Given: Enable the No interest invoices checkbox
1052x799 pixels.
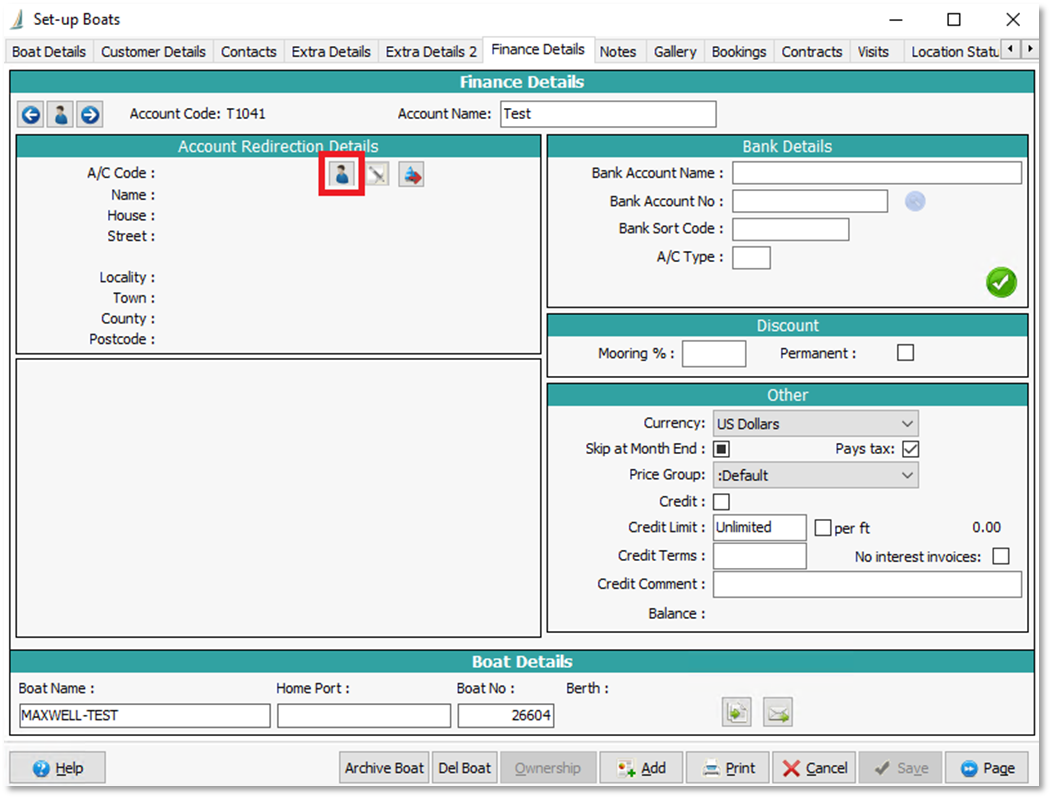Looking at the screenshot, I should (1000, 556).
